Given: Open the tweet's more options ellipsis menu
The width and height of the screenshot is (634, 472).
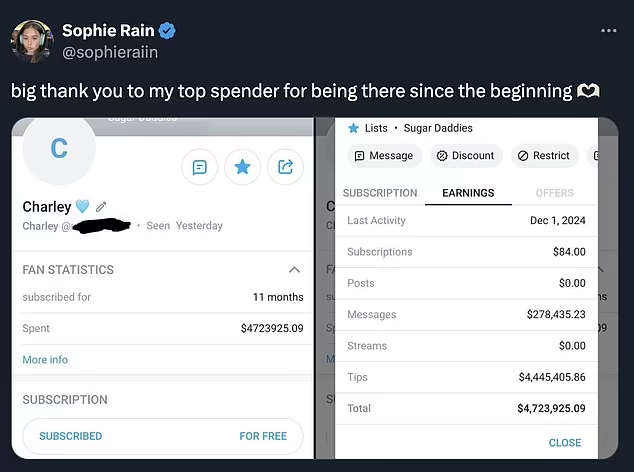Looking at the screenshot, I should [x=609, y=31].
